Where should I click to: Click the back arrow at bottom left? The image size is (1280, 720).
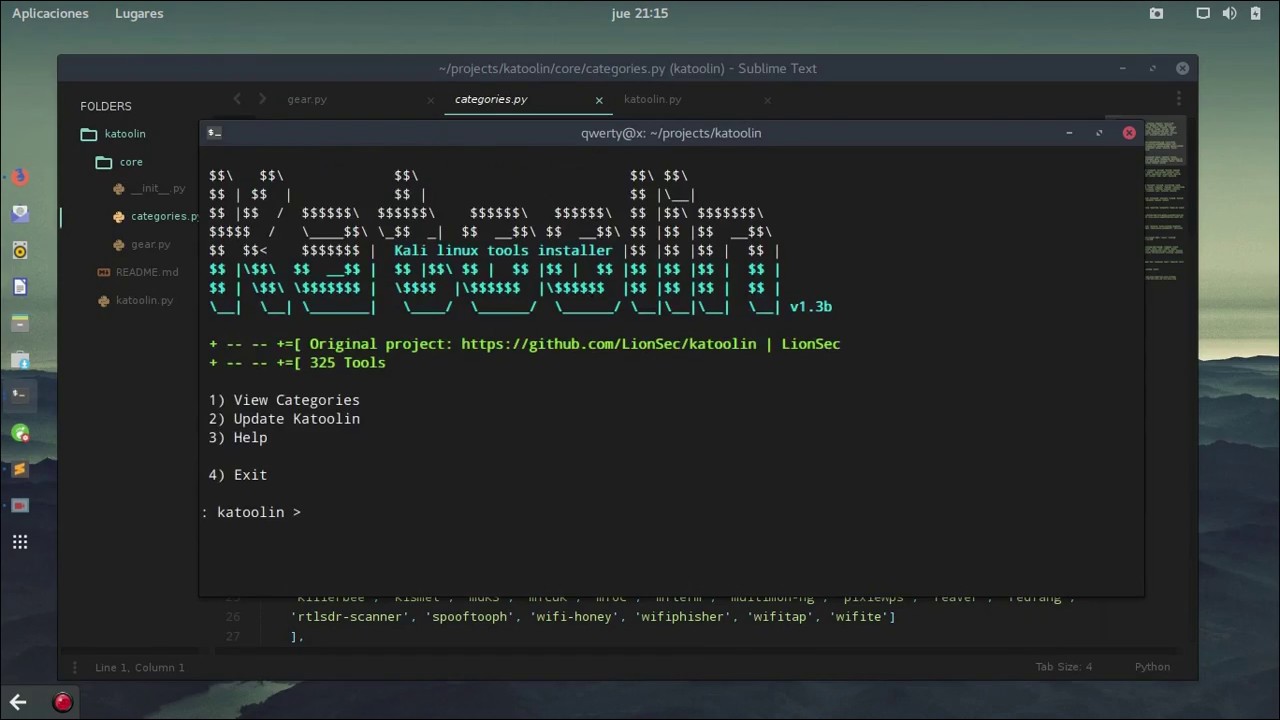pos(17,702)
